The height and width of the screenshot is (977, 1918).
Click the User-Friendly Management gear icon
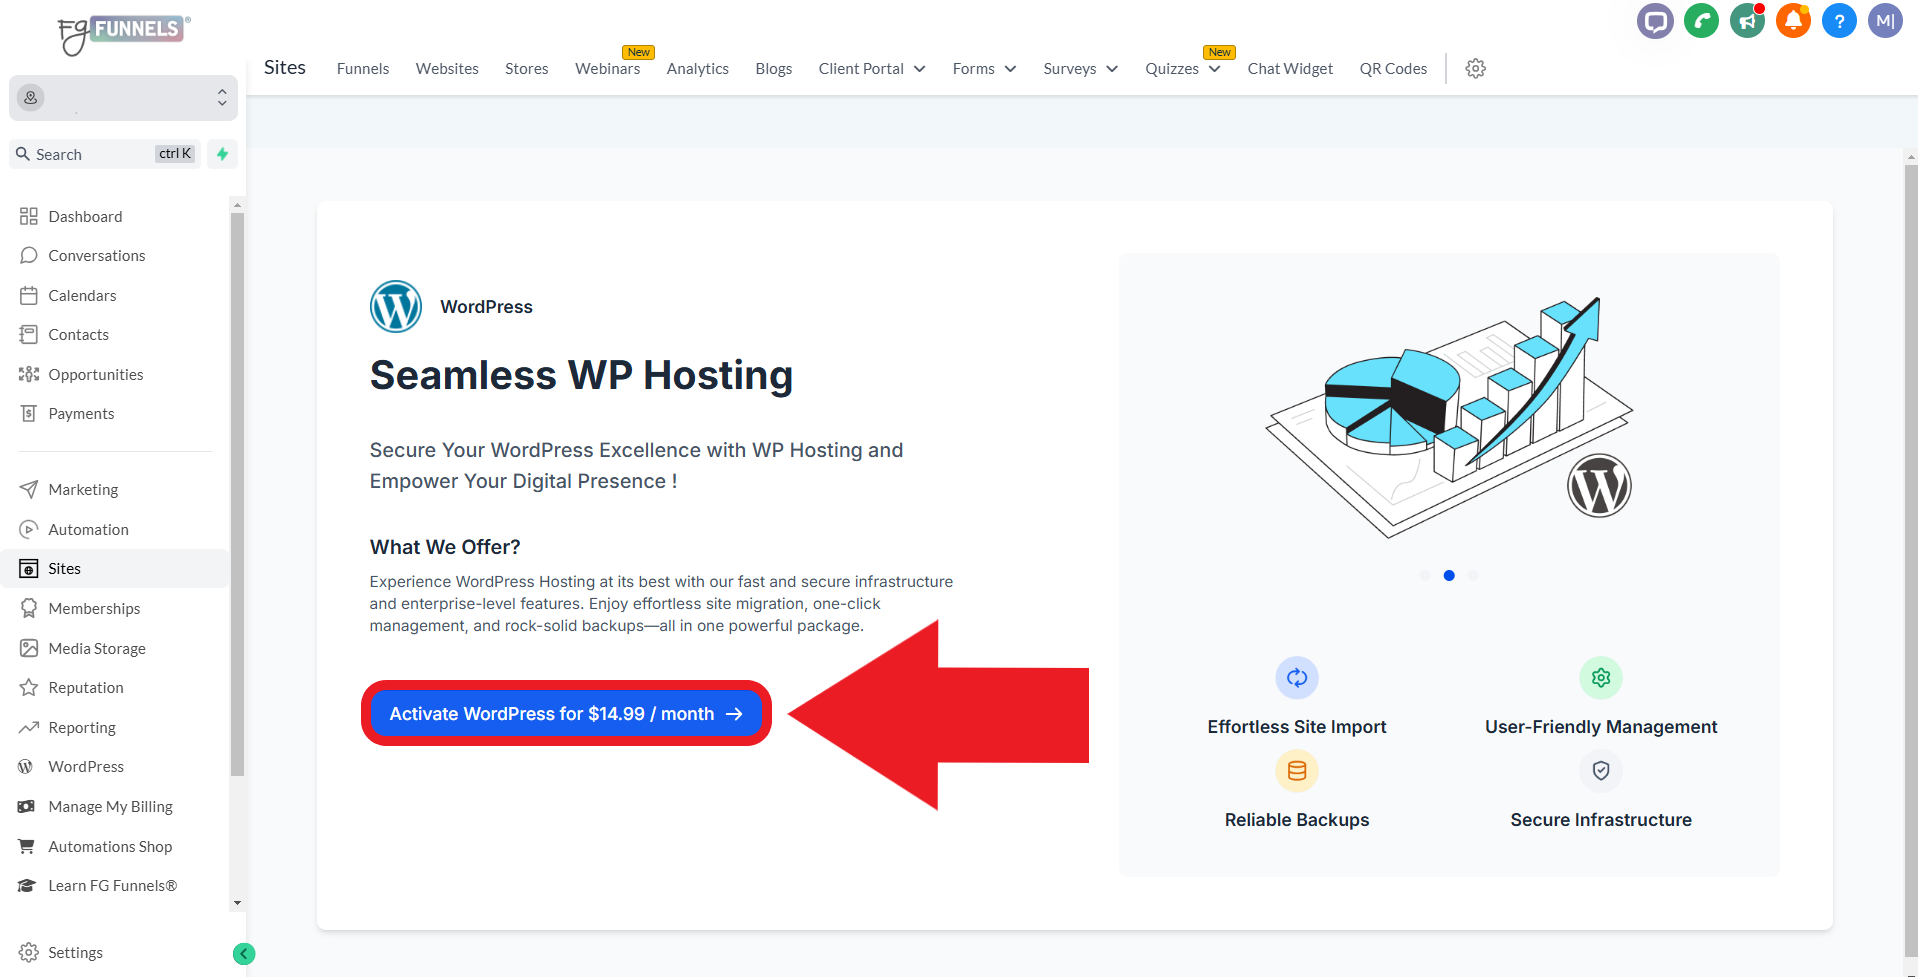coord(1601,678)
